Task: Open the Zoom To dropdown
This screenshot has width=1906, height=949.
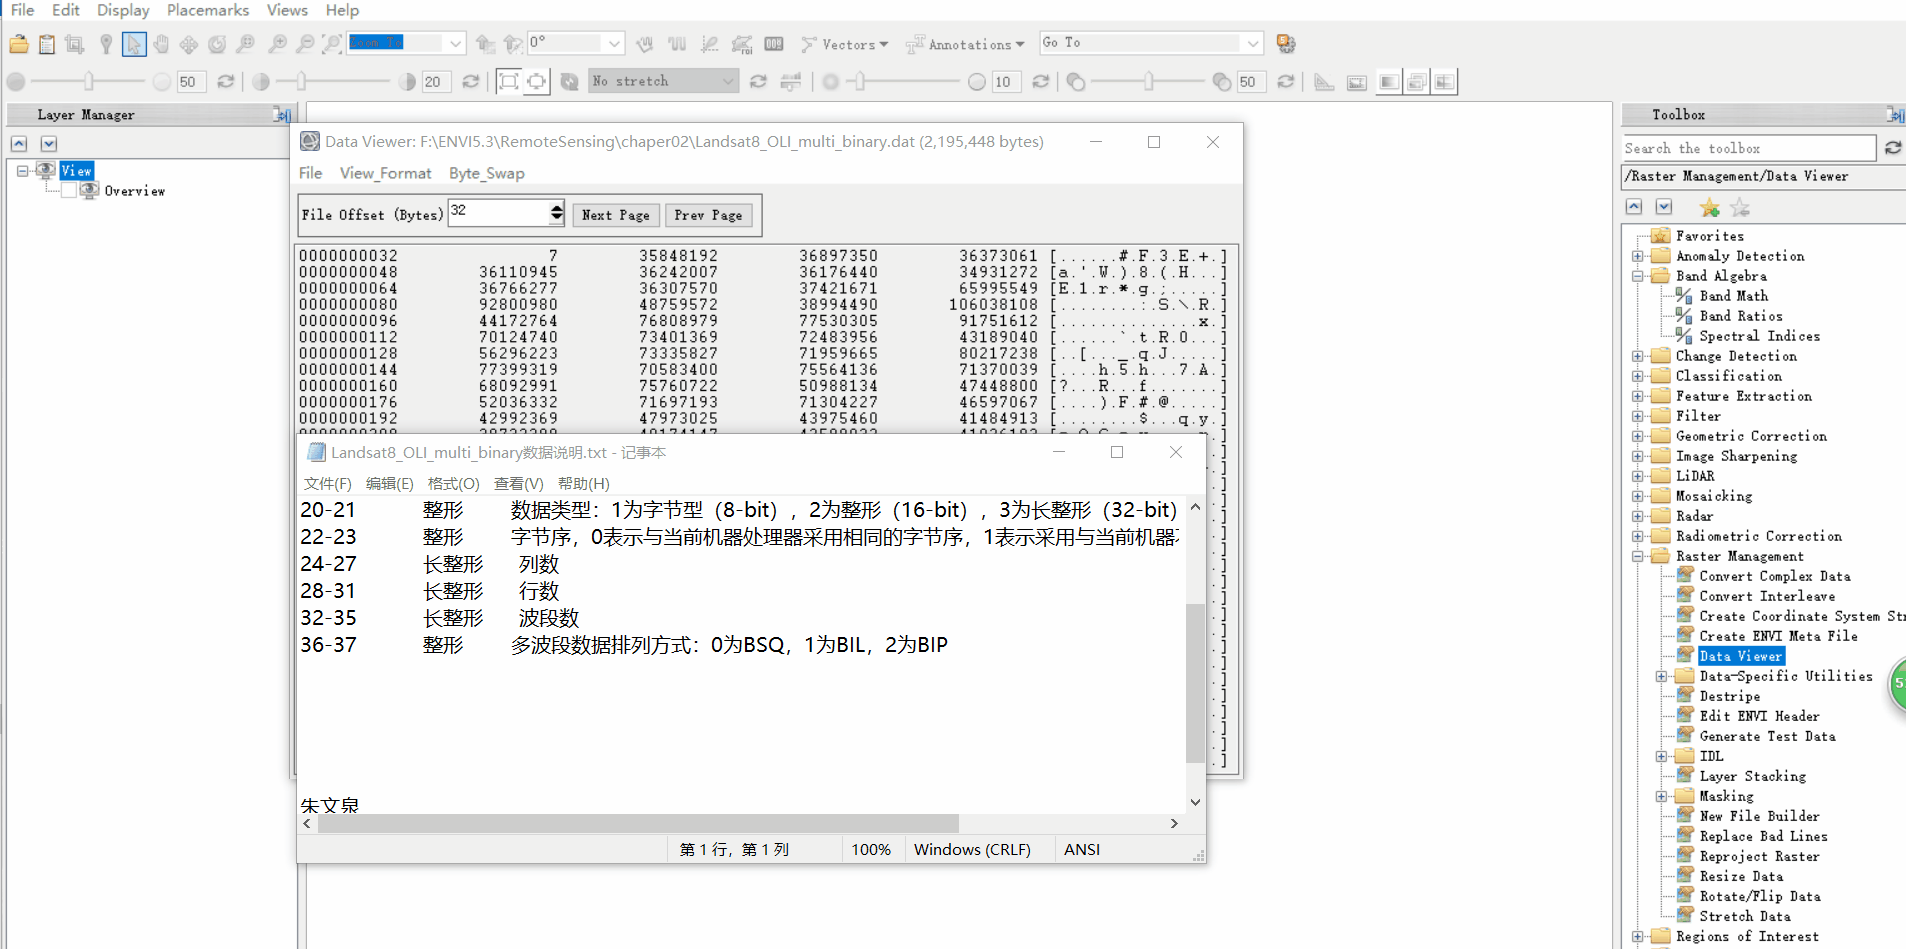Action: (x=455, y=43)
